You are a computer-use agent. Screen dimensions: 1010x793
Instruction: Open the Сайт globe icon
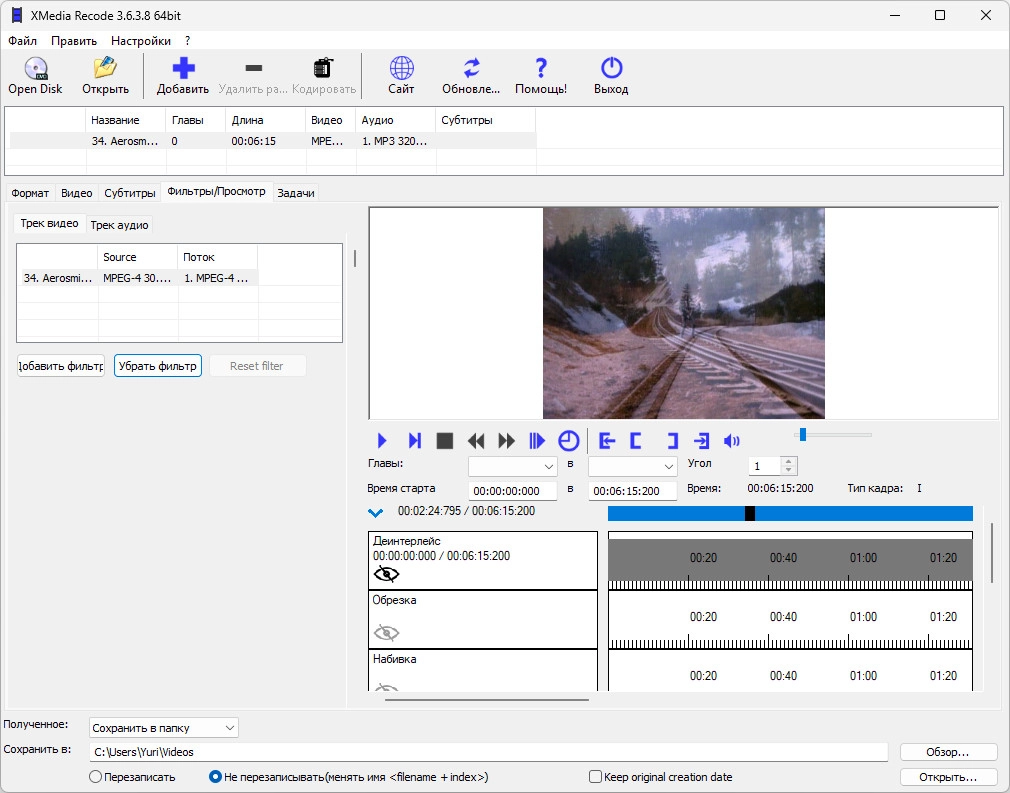401,68
